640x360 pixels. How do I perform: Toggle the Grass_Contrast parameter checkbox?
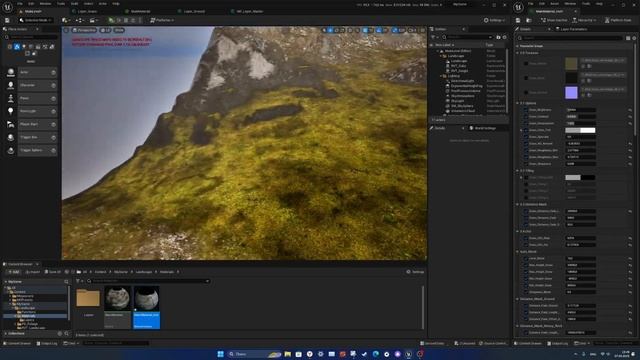pos(526,117)
